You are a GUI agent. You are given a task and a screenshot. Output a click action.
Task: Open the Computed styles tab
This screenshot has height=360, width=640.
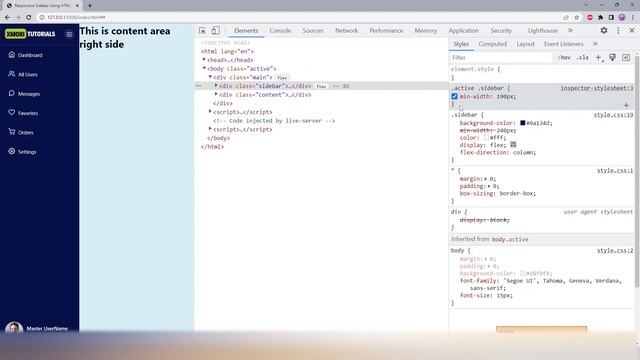[493, 44]
